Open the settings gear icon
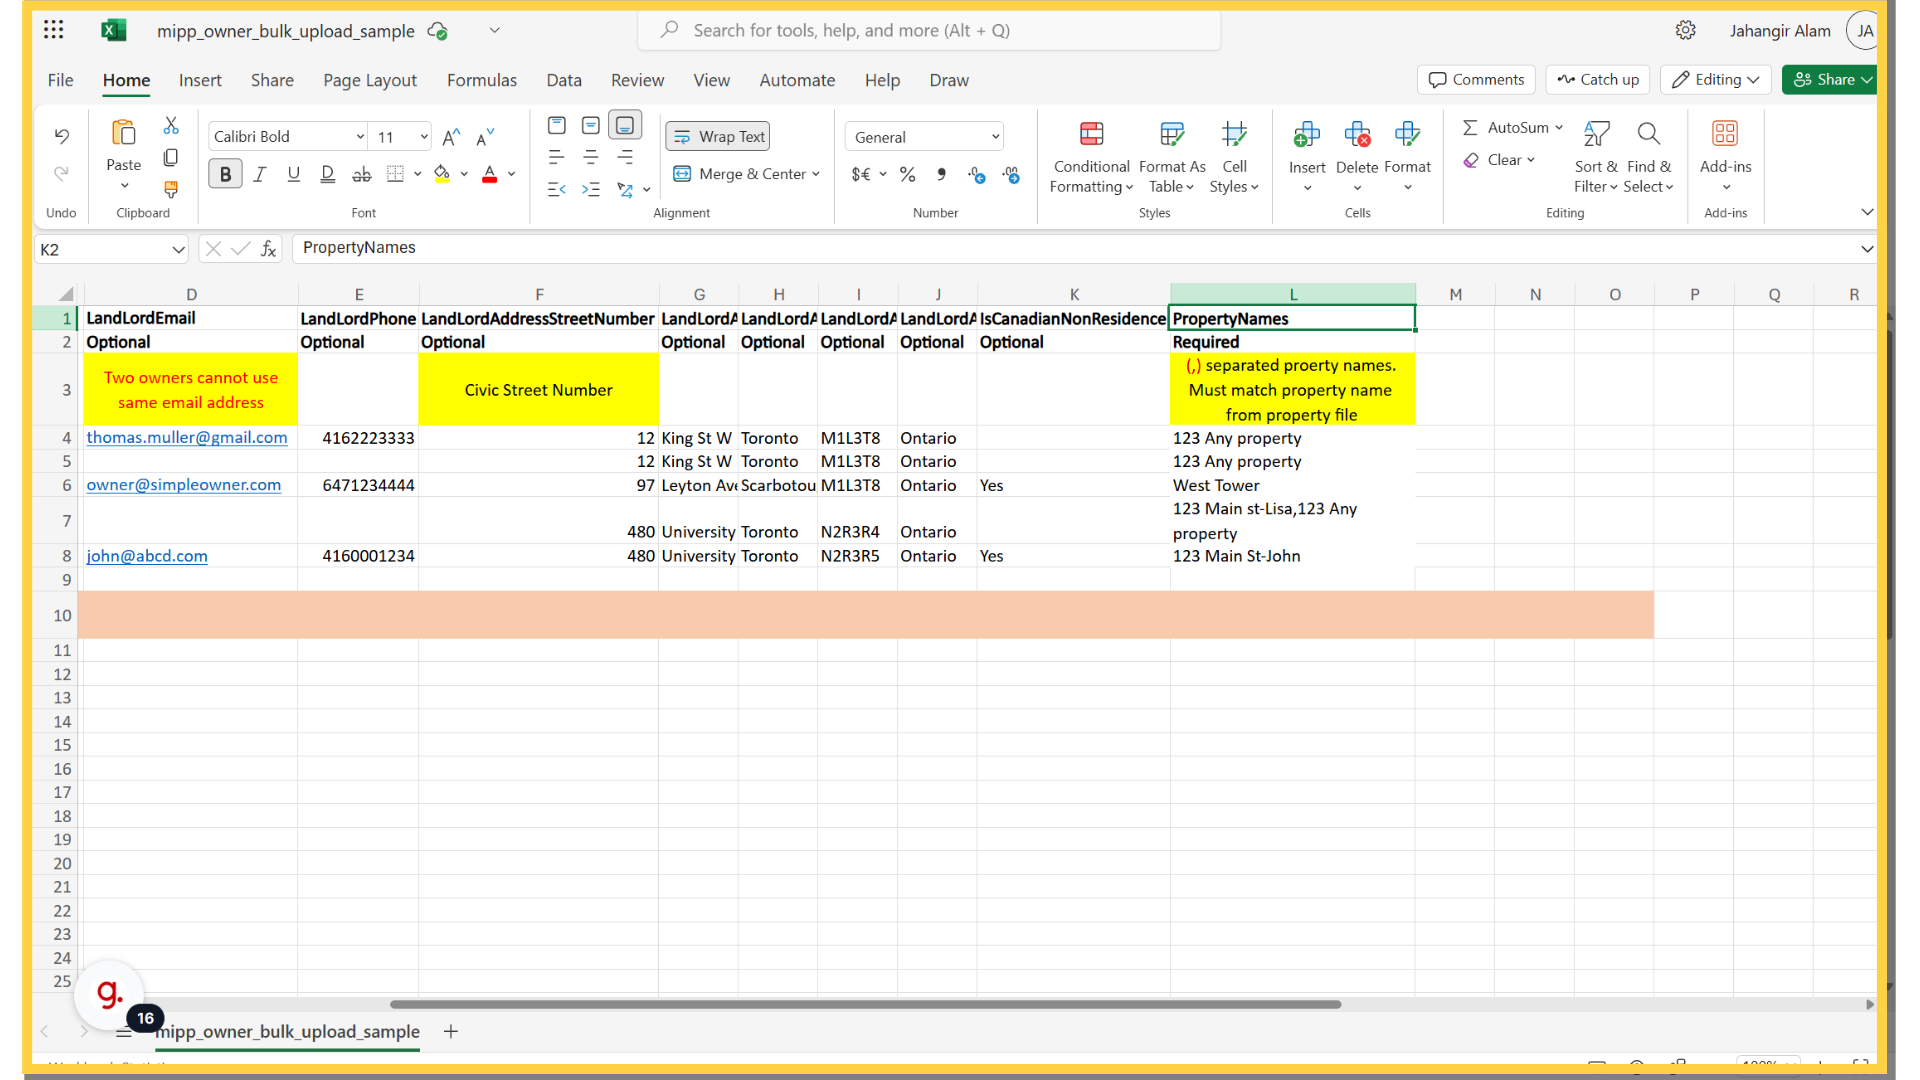Image resolution: width=1920 pixels, height=1080 pixels. click(x=1686, y=30)
